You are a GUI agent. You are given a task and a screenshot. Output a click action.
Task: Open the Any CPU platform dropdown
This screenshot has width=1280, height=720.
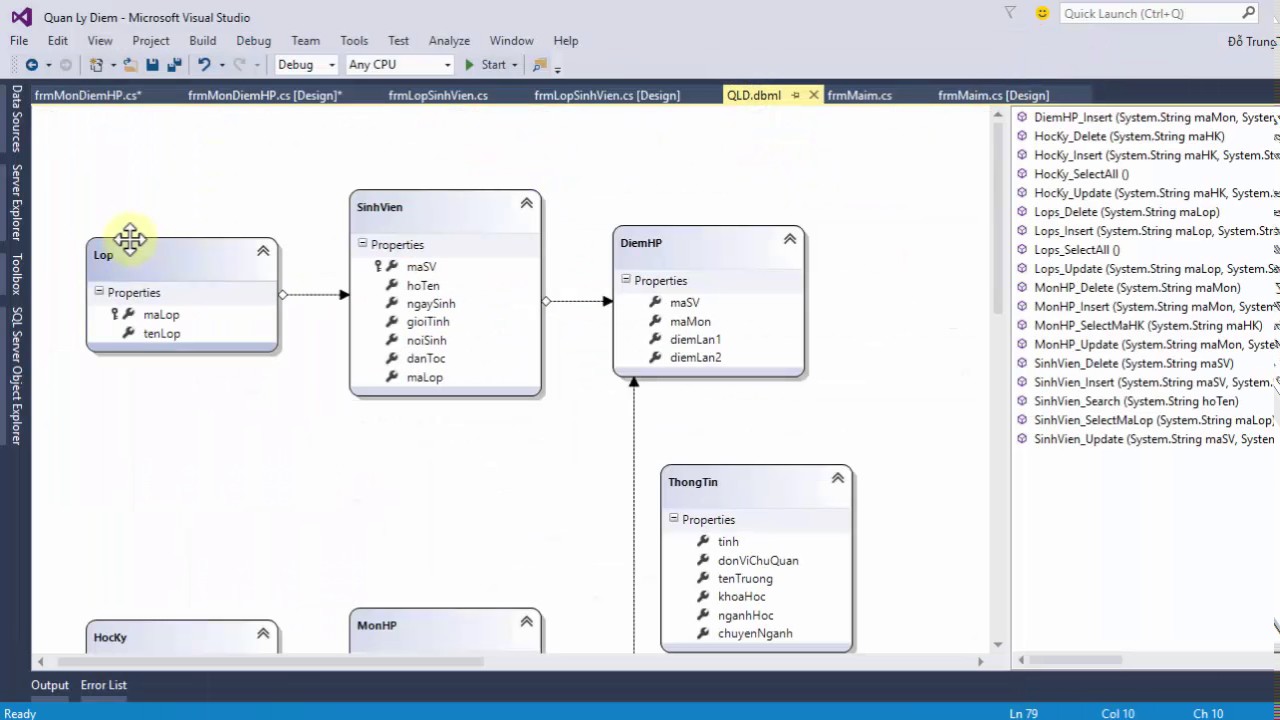click(399, 65)
